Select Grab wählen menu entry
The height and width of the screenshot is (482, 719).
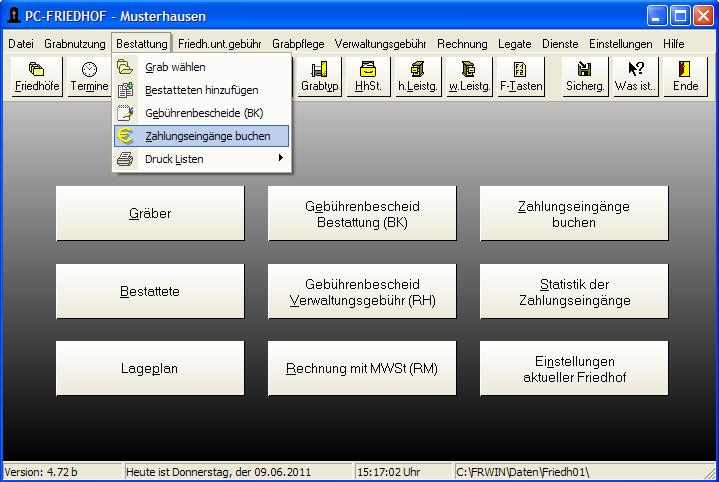[x=201, y=67]
